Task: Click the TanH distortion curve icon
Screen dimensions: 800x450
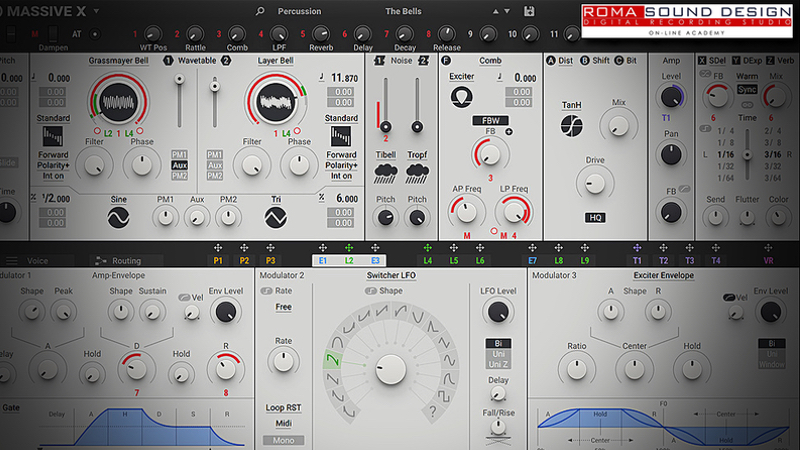Action: (571, 126)
